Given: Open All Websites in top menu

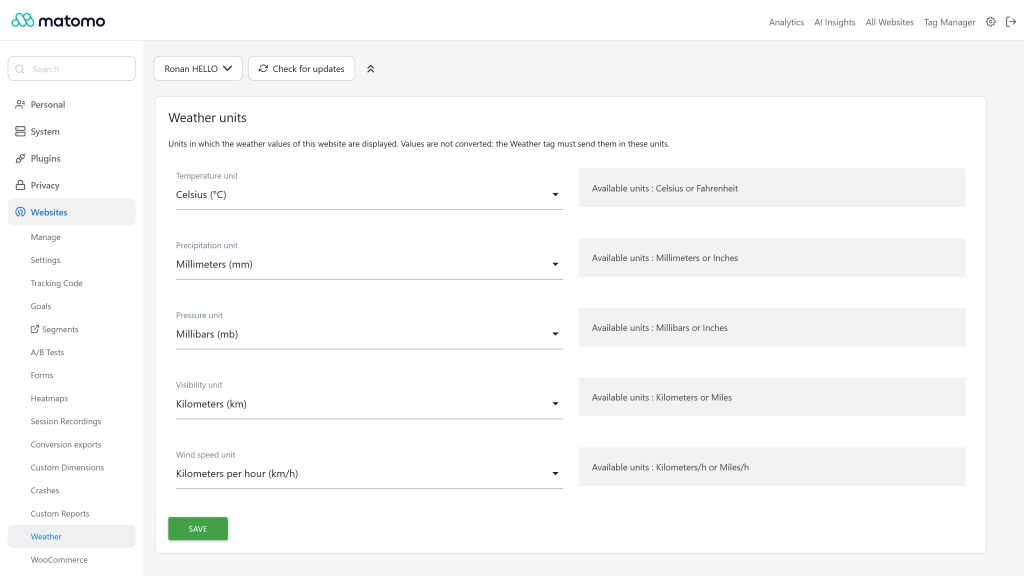Looking at the screenshot, I should (889, 22).
